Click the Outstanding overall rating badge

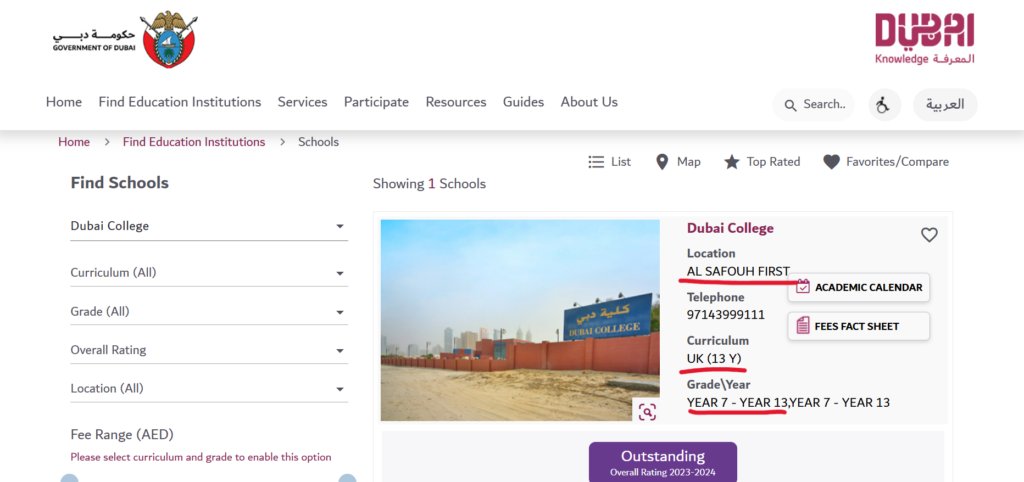pos(663,462)
